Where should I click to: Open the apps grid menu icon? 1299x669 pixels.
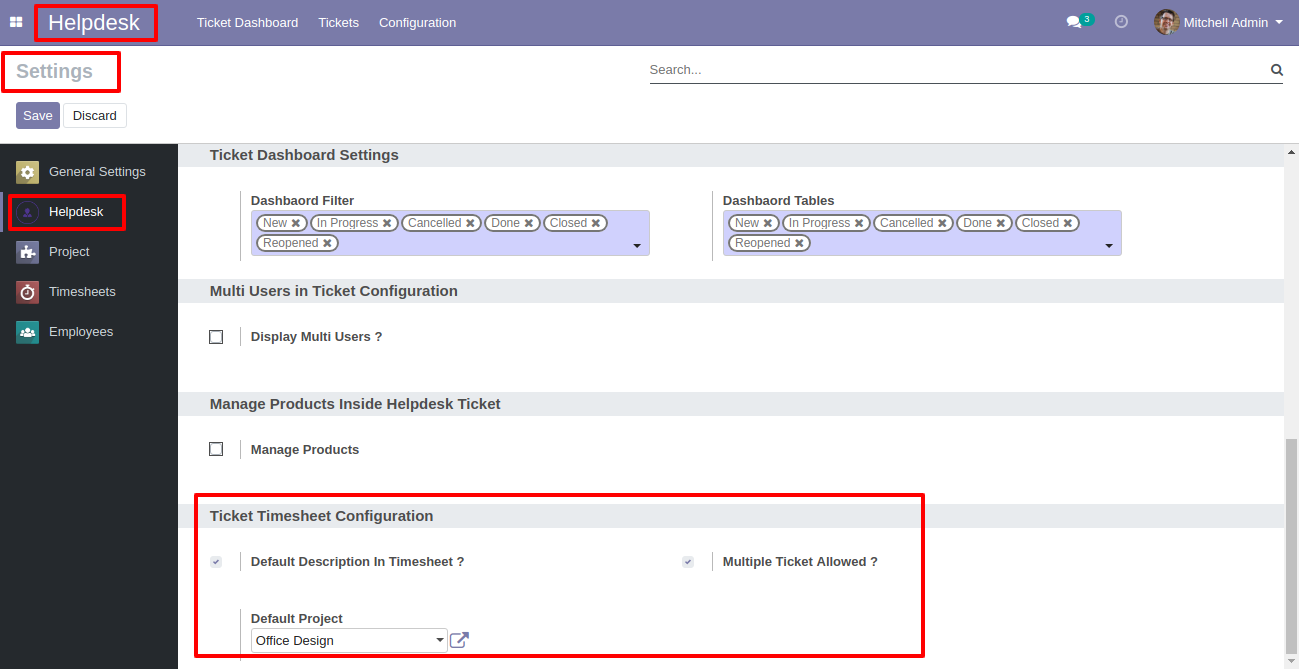16,22
